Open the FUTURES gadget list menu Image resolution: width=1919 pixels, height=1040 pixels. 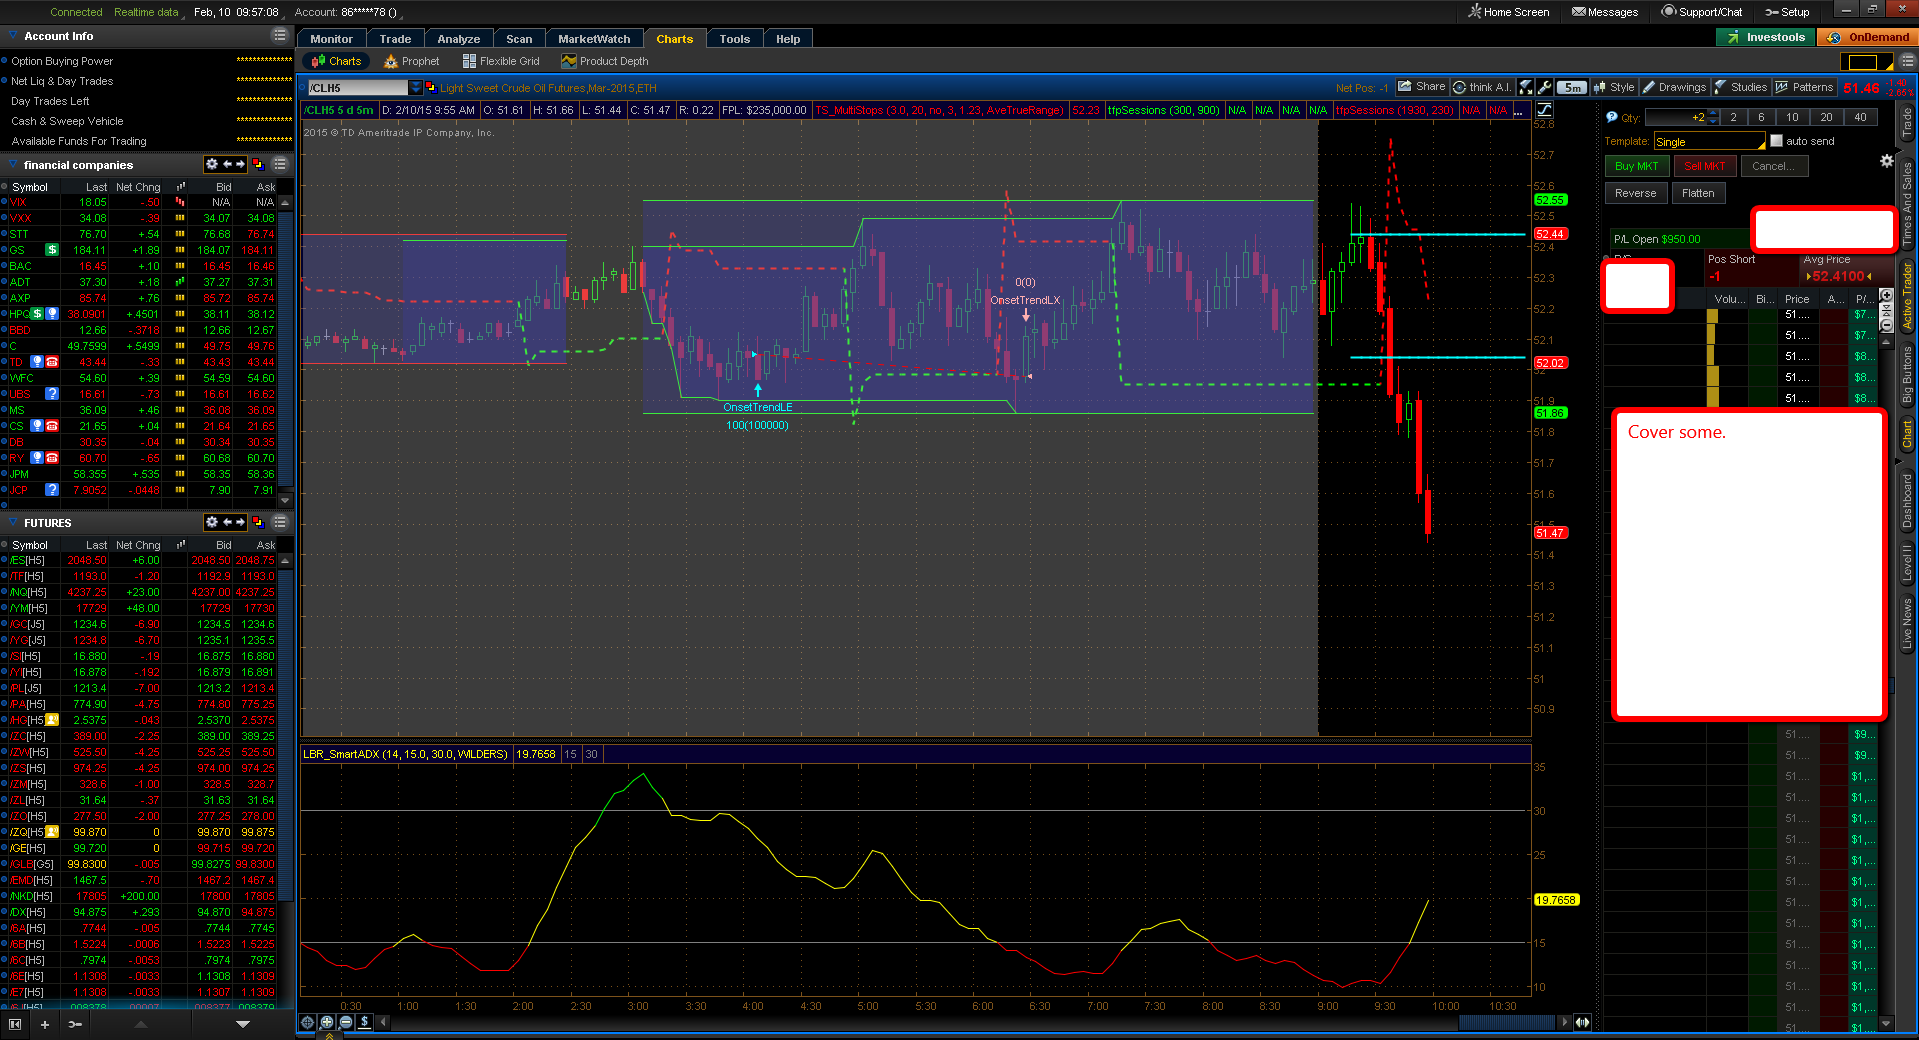280,522
